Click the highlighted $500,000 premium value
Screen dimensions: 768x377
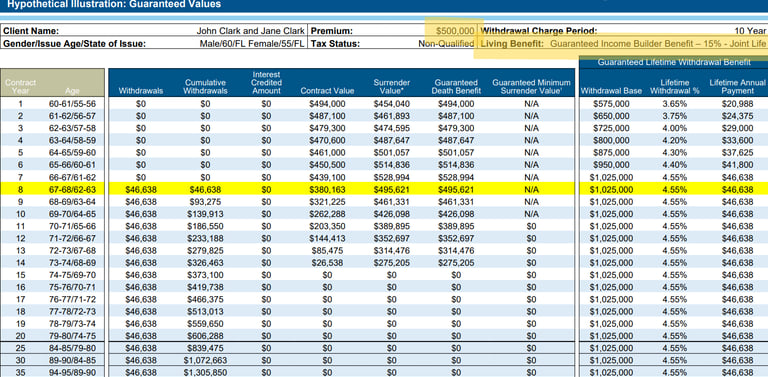pos(455,31)
